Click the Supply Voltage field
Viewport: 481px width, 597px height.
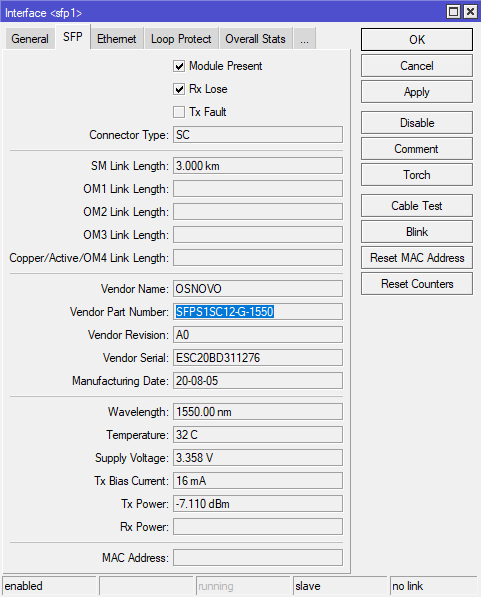[258, 458]
